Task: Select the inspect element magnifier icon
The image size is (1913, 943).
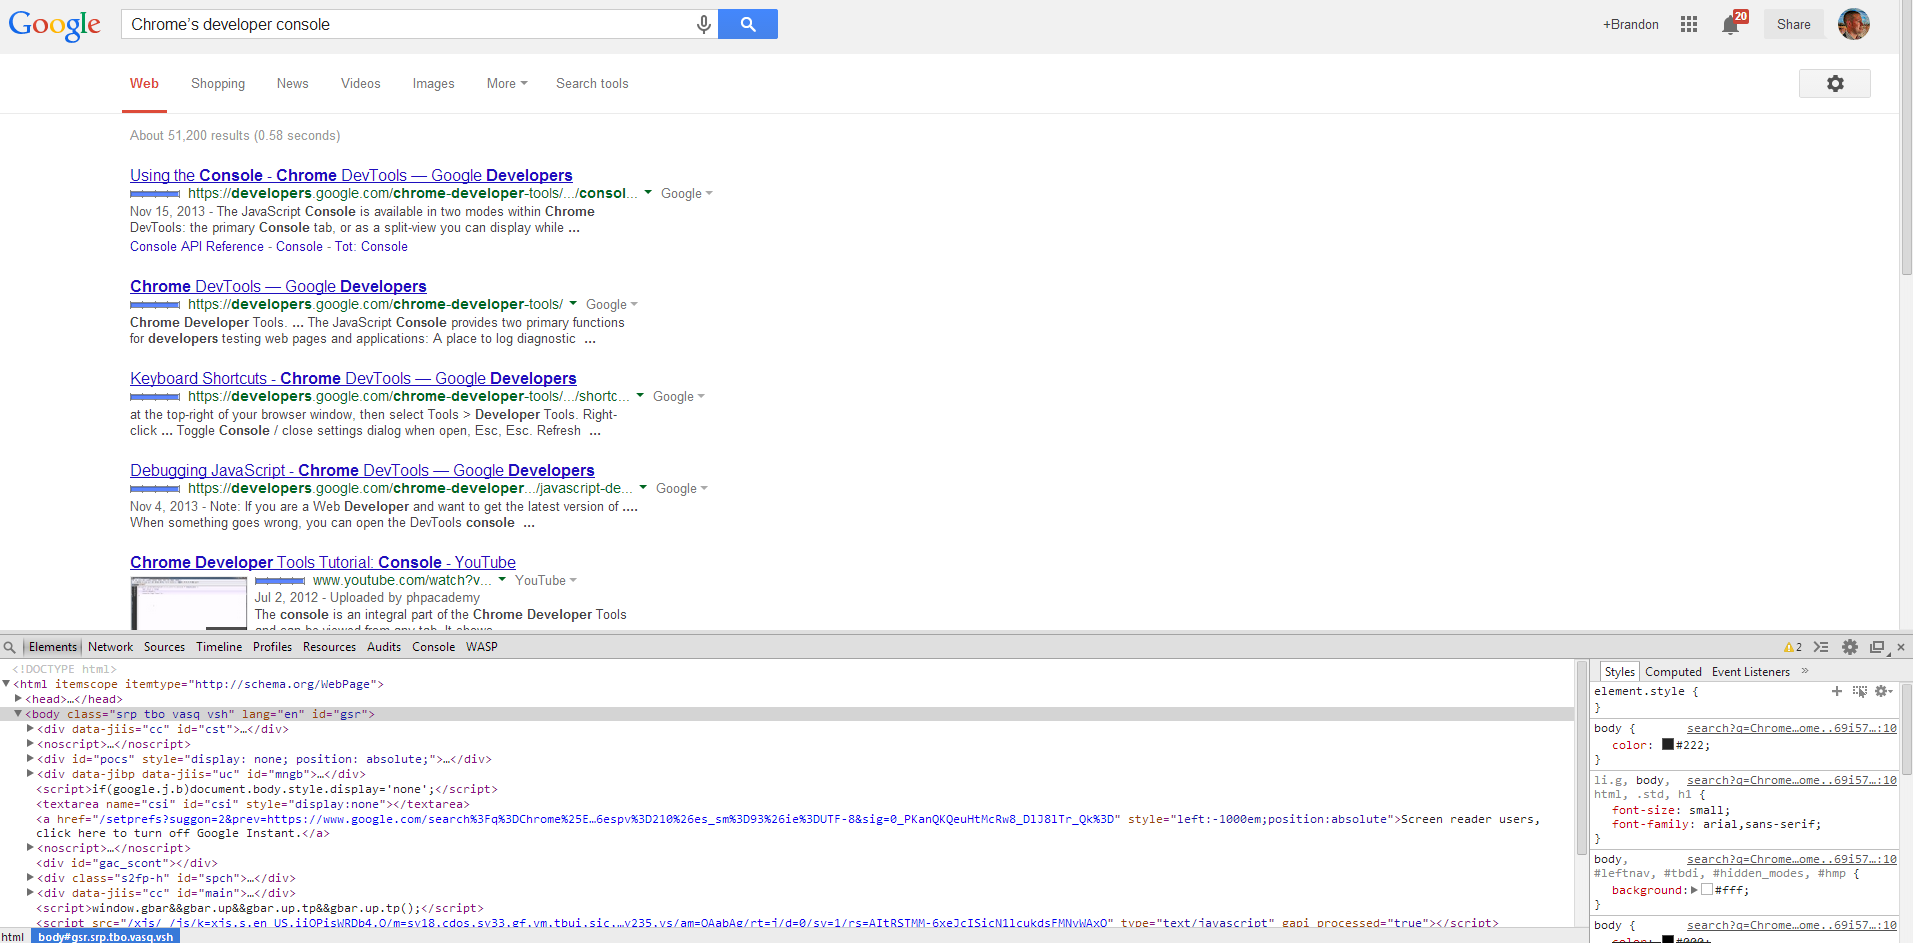Action: pyautogui.click(x=10, y=646)
